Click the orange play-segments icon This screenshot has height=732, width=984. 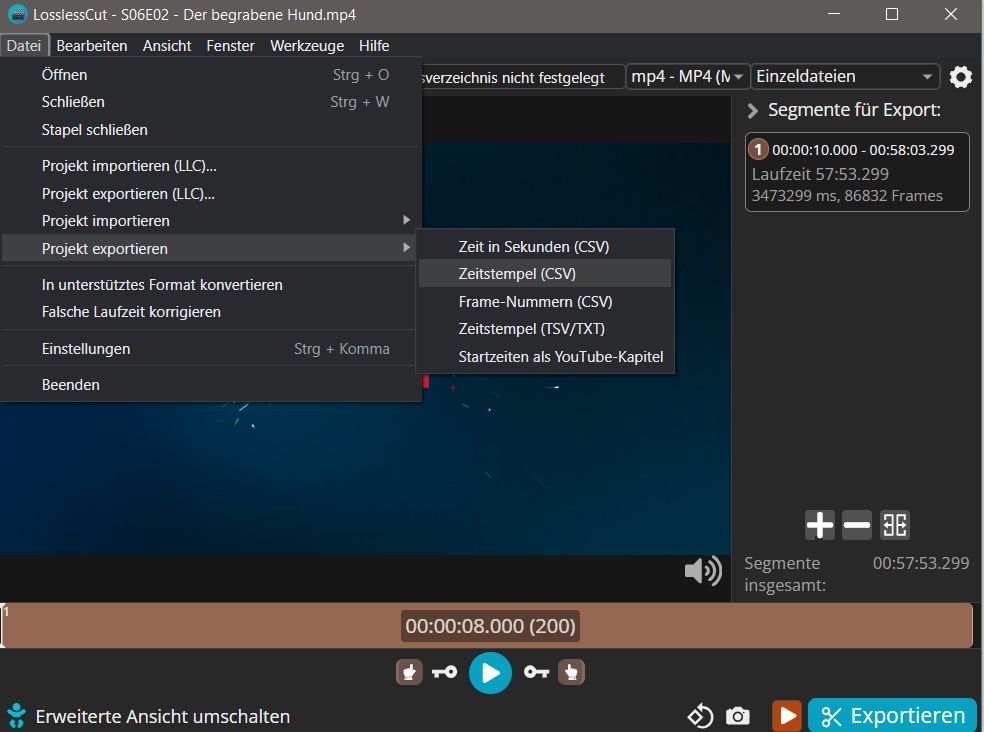point(787,716)
